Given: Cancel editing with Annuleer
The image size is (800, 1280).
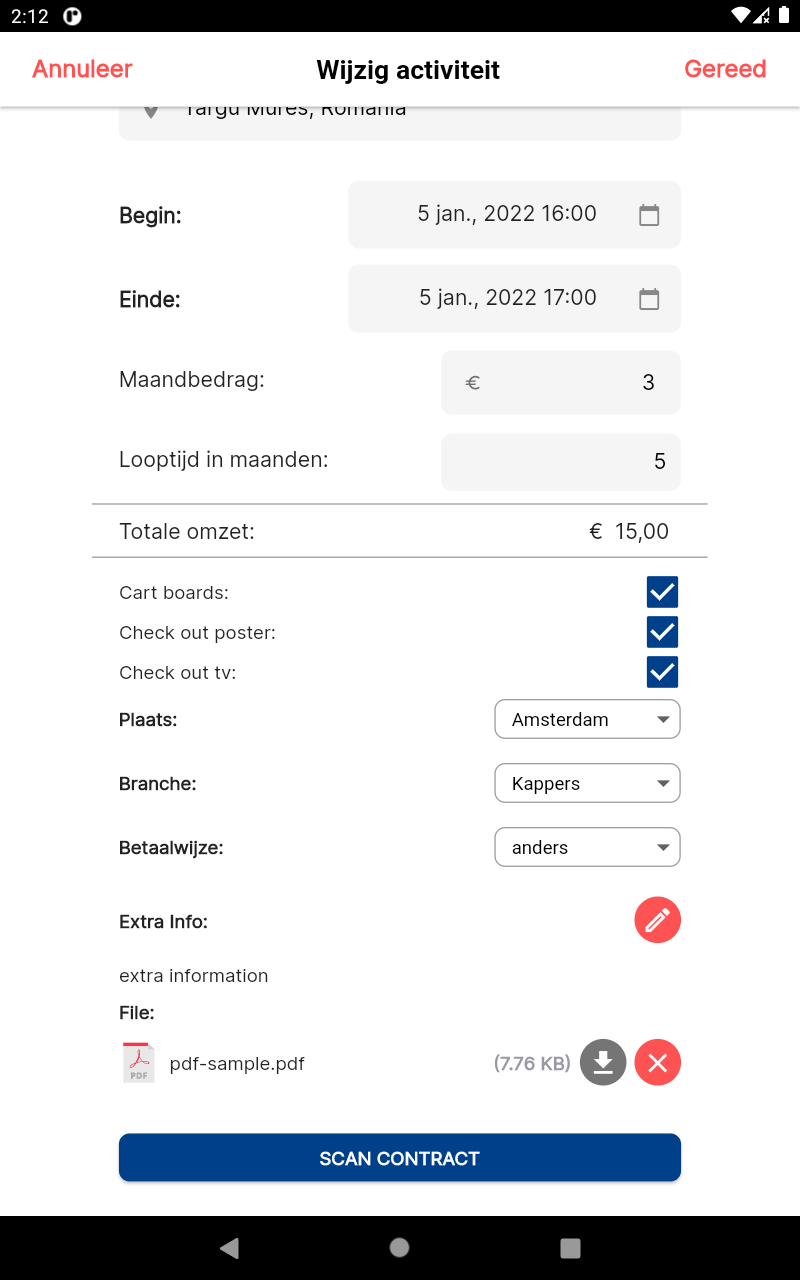Looking at the screenshot, I should 83,69.
